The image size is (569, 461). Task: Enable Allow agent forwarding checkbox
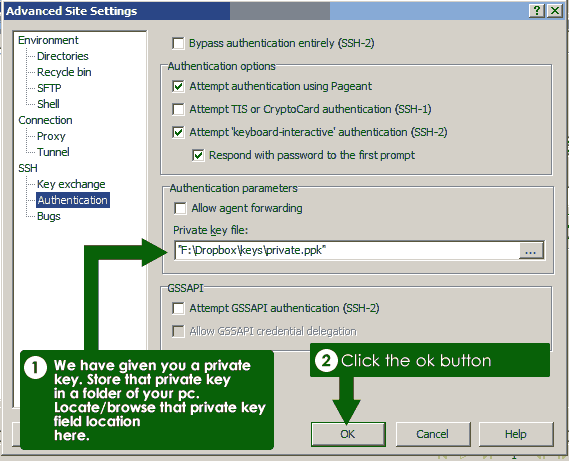point(180,209)
